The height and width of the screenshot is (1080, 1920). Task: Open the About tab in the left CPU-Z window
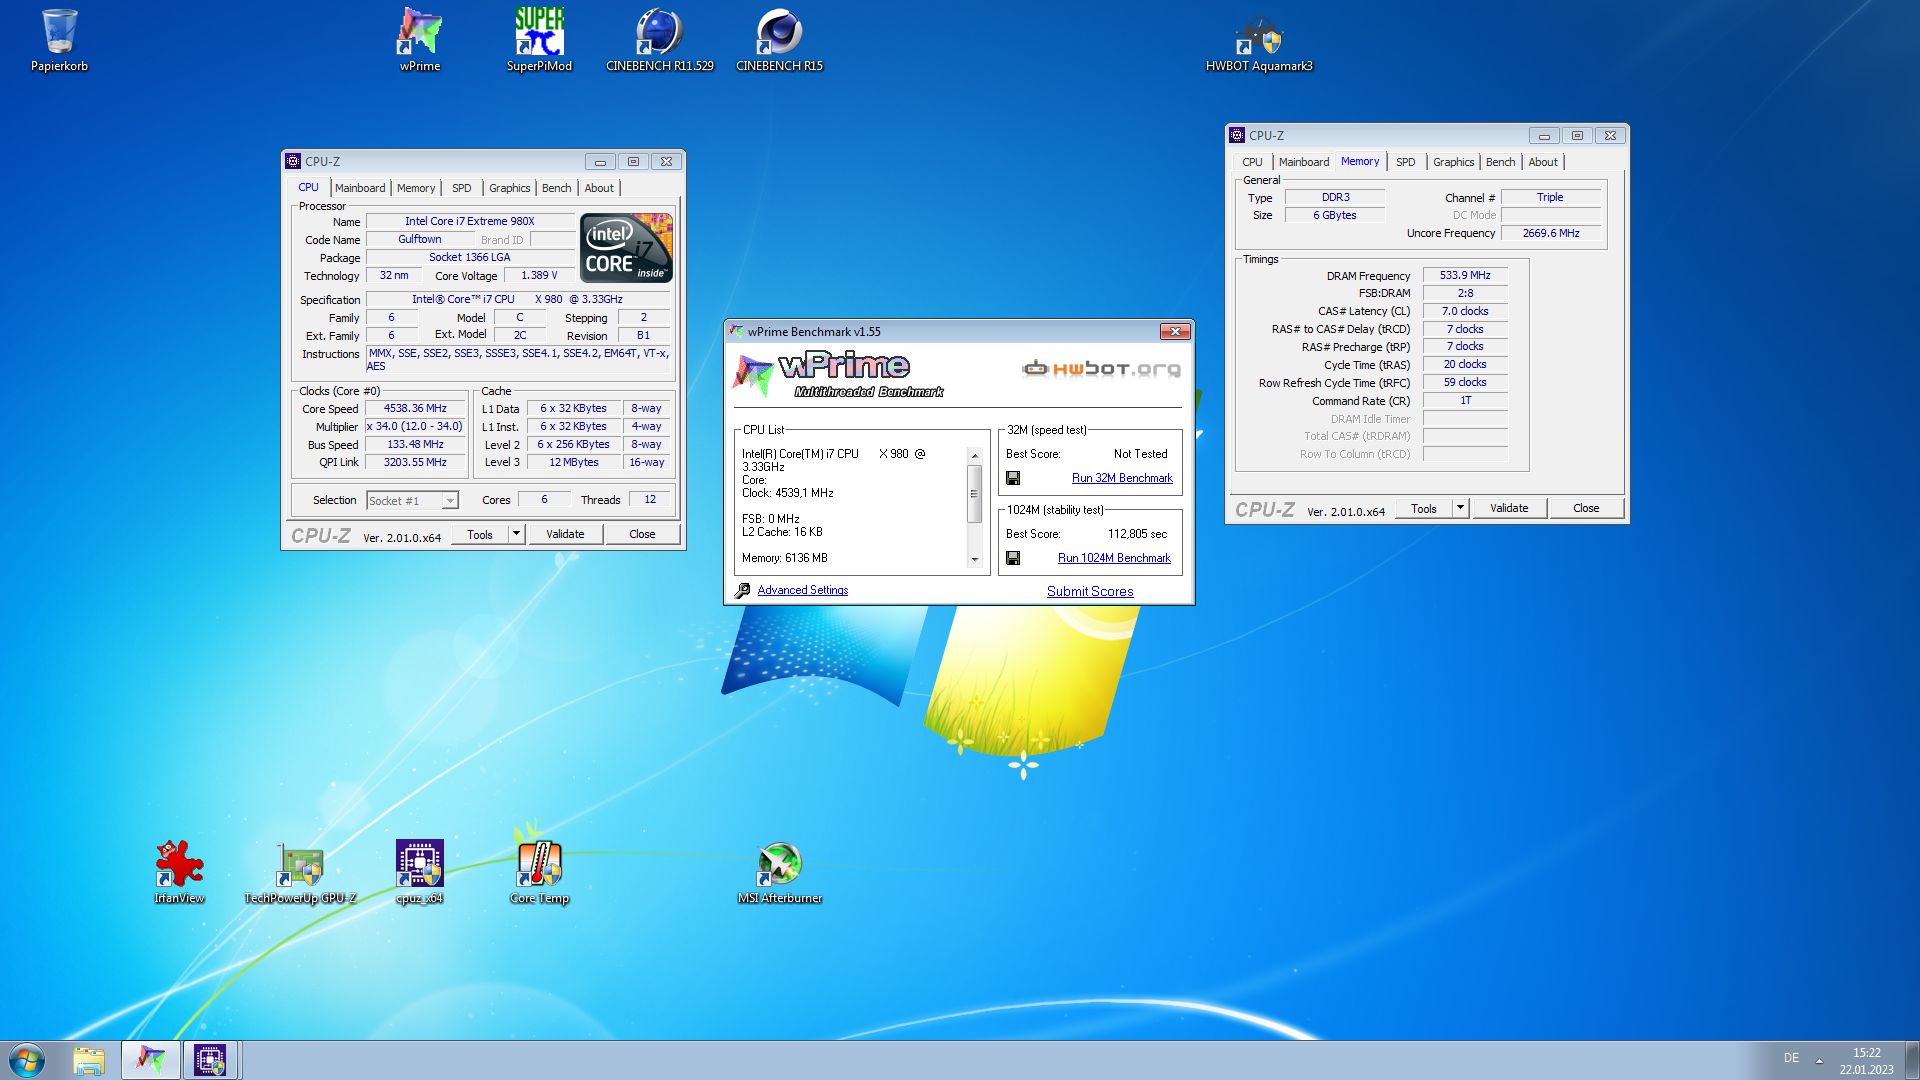coord(599,188)
